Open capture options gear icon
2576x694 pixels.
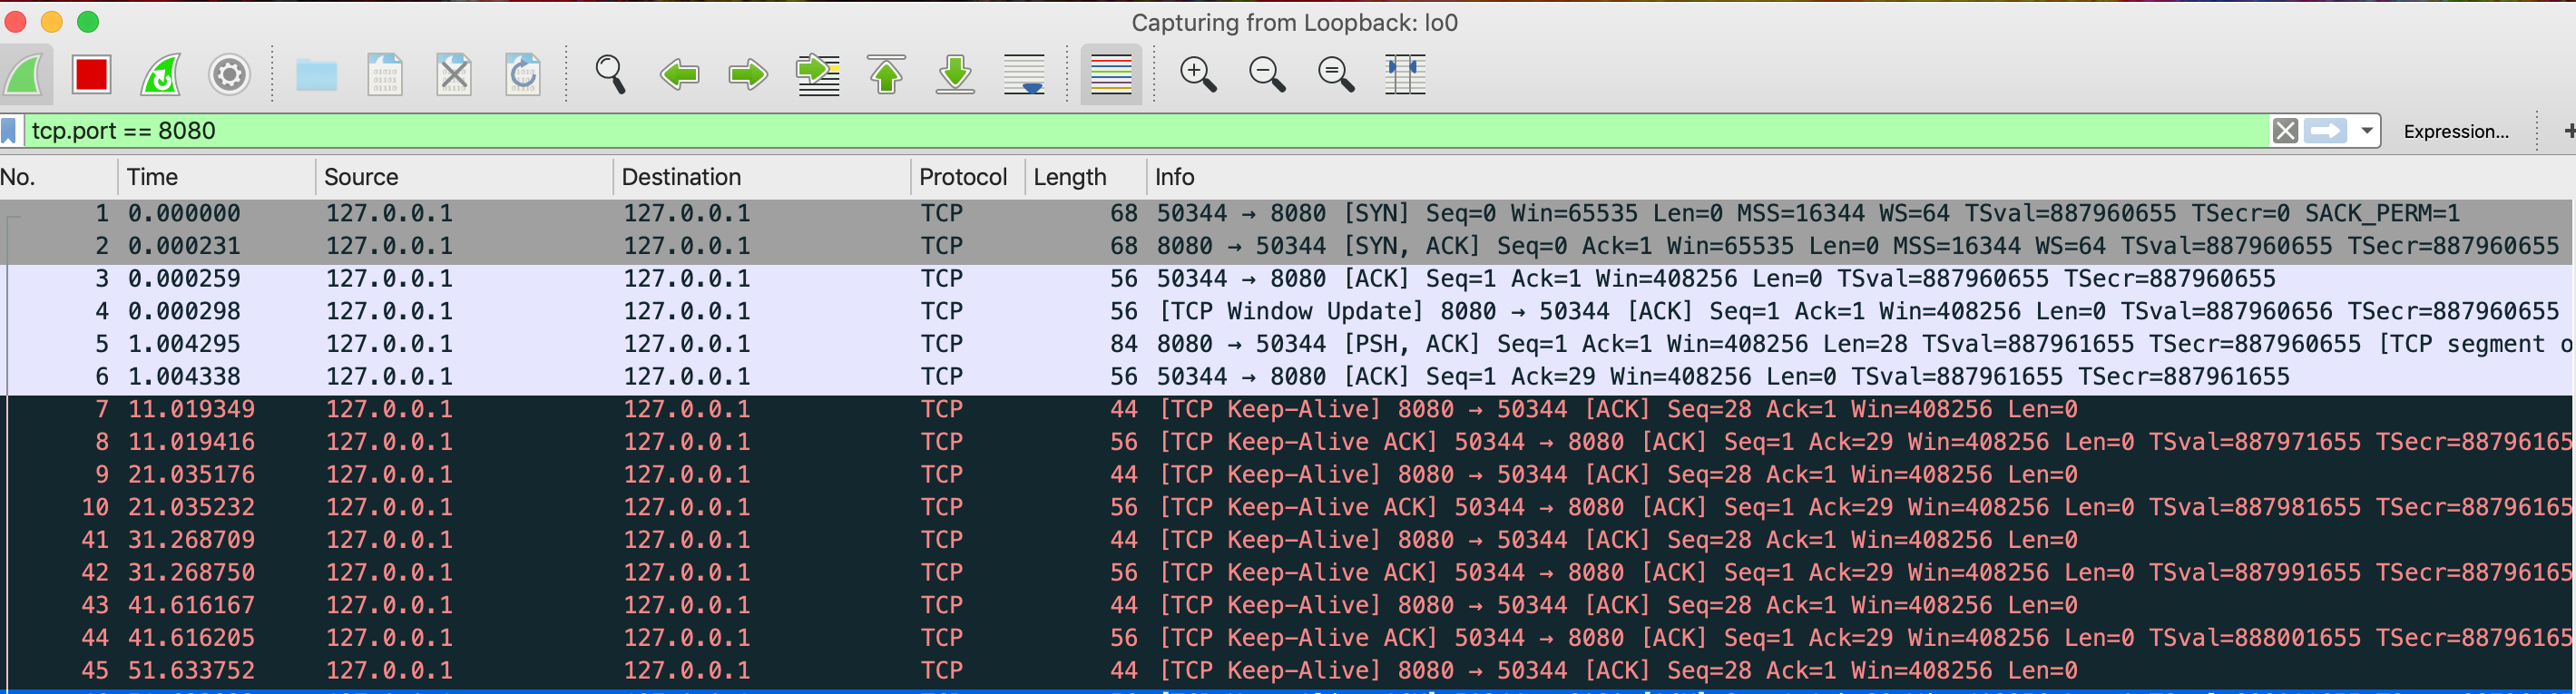click(x=229, y=75)
